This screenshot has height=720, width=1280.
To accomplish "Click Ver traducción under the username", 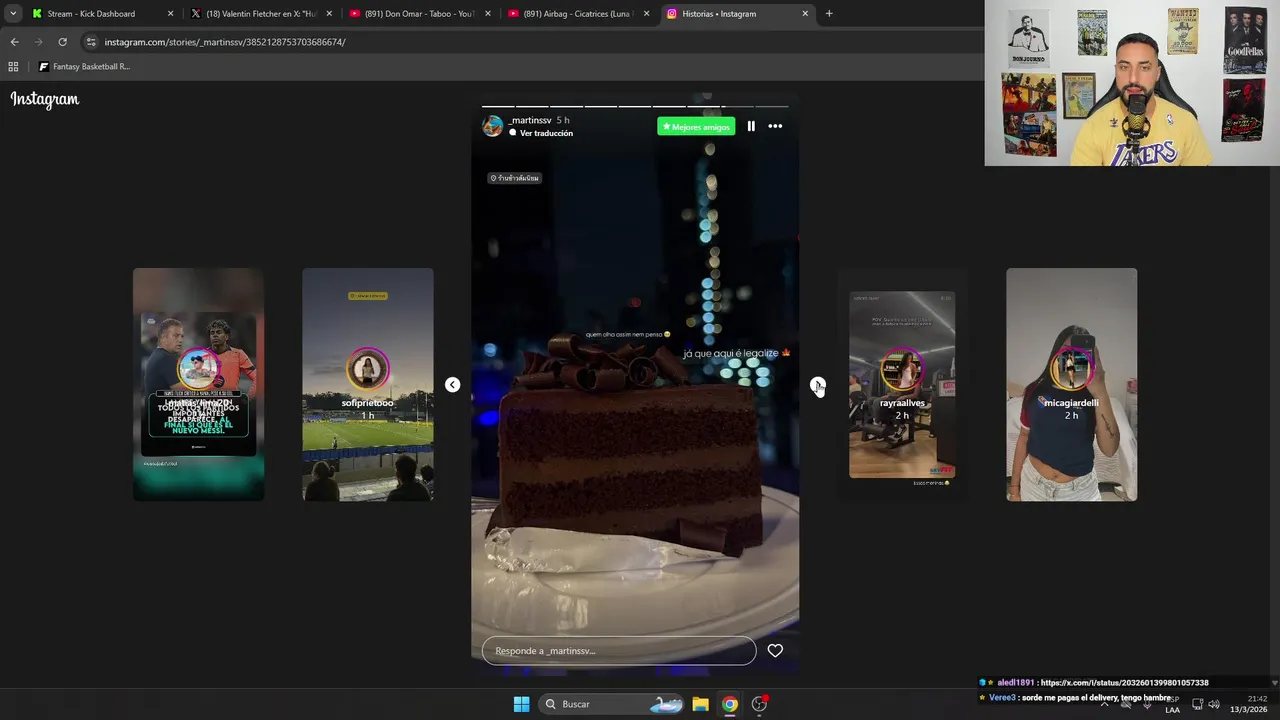I will pyautogui.click(x=546, y=133).
